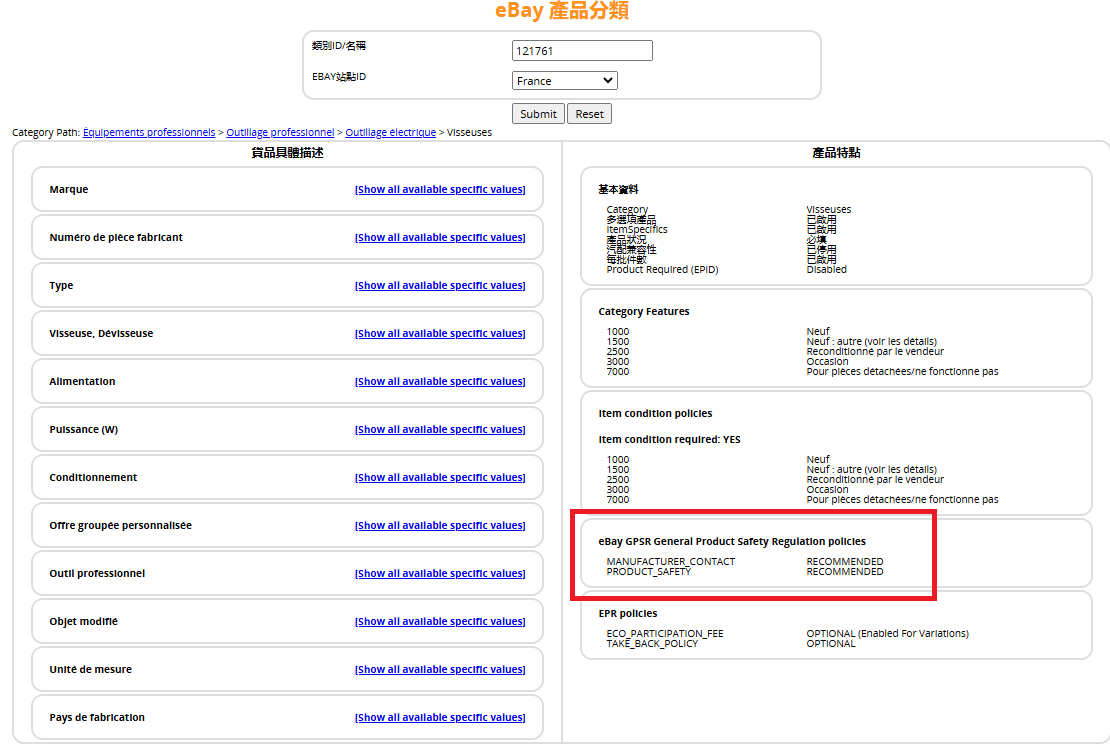Show all values for Pays de fabrication

[440, 718]
